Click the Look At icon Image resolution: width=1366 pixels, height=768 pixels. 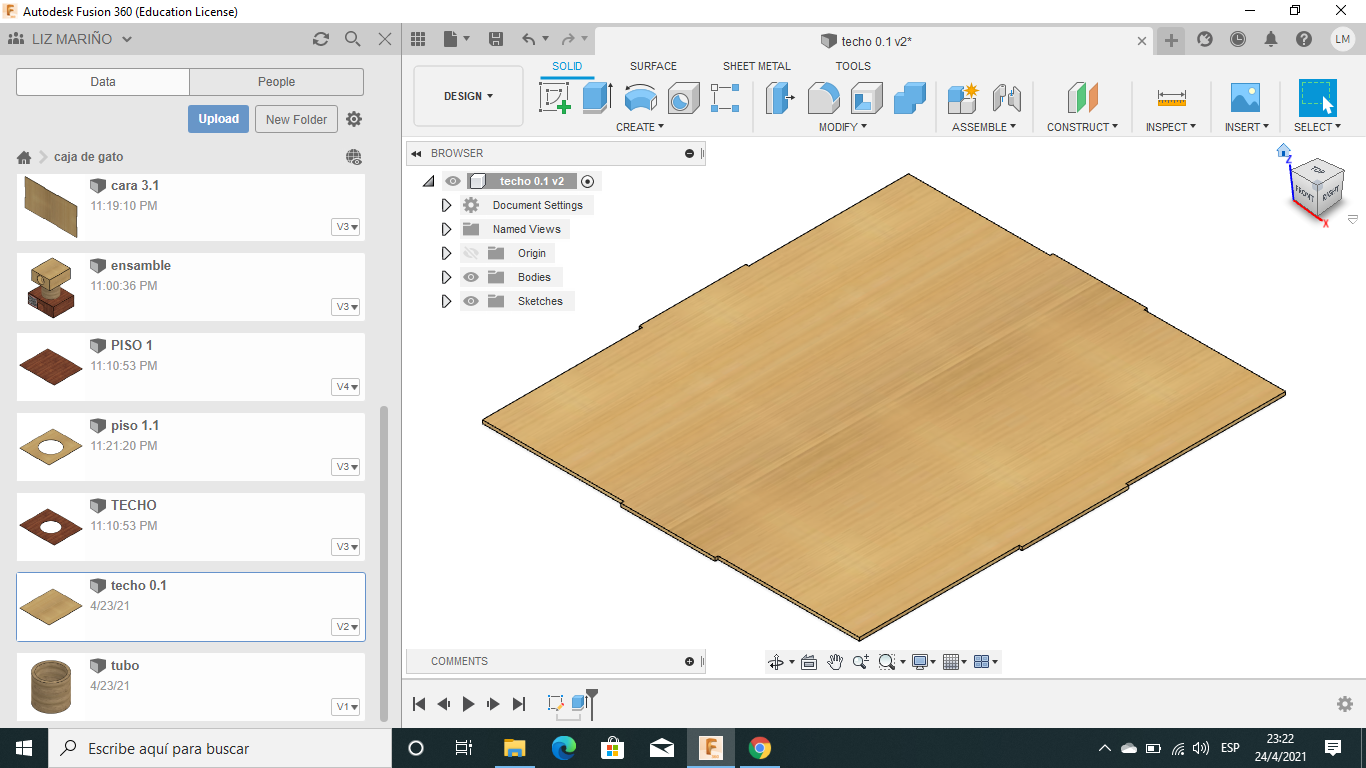(809, 662)
